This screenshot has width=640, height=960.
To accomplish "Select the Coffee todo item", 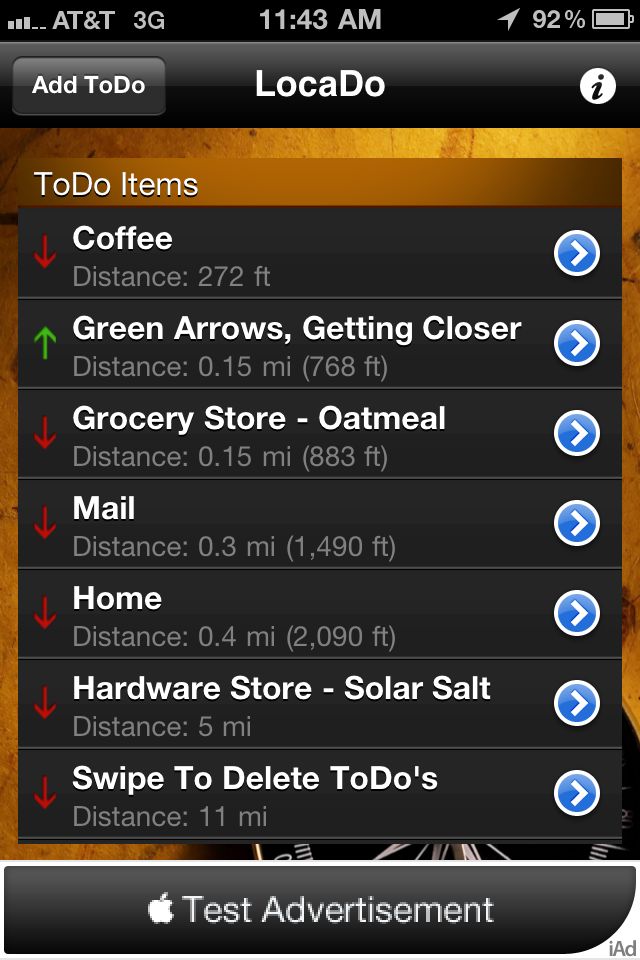I will pyautogui.click(x=320, y=253).
